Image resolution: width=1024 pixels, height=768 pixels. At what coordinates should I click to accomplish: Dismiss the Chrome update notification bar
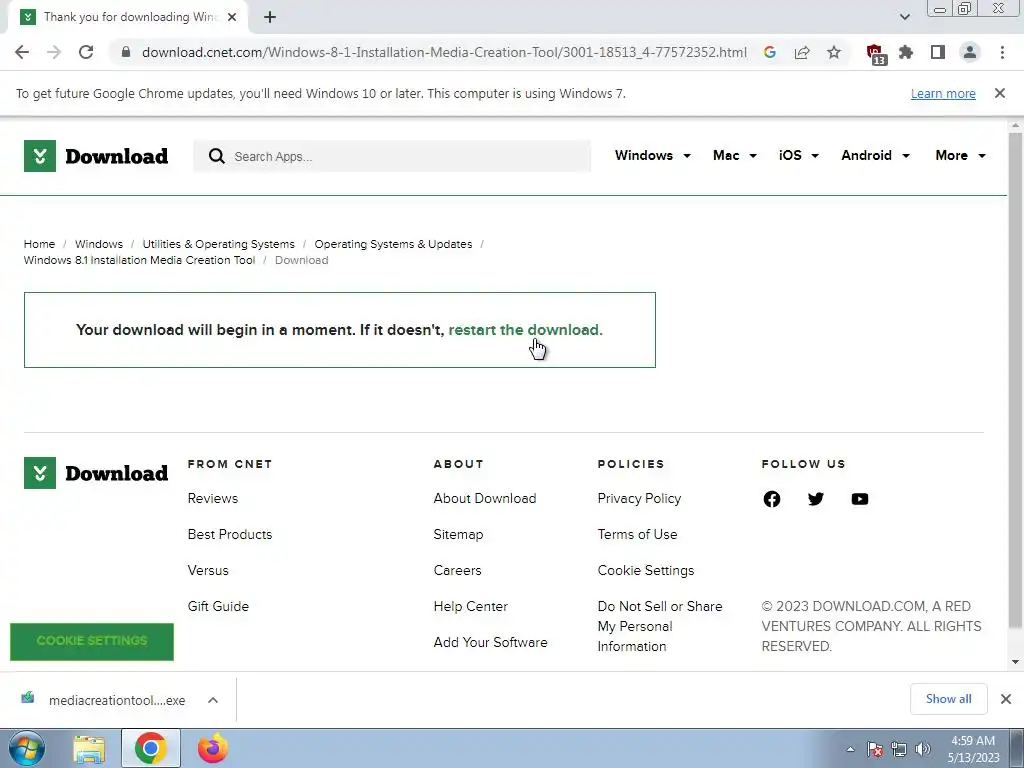1000,93
